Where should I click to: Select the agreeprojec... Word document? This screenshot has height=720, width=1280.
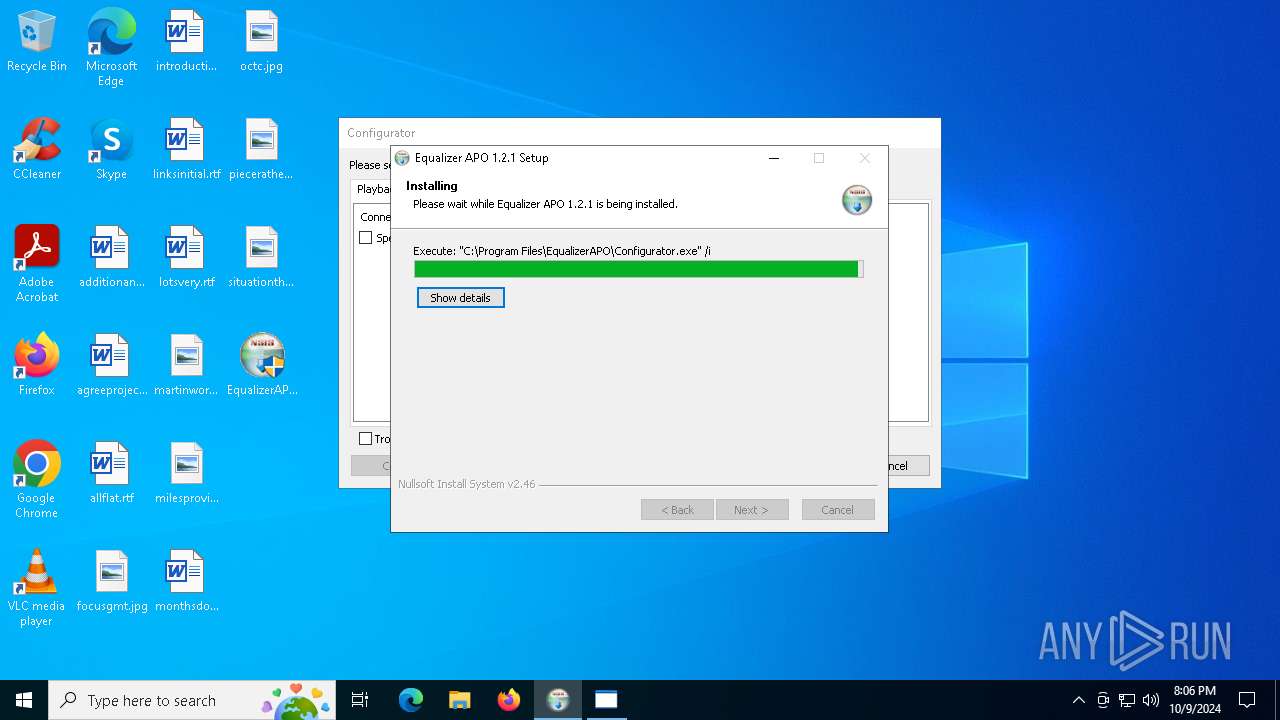(x=111, y=366)
